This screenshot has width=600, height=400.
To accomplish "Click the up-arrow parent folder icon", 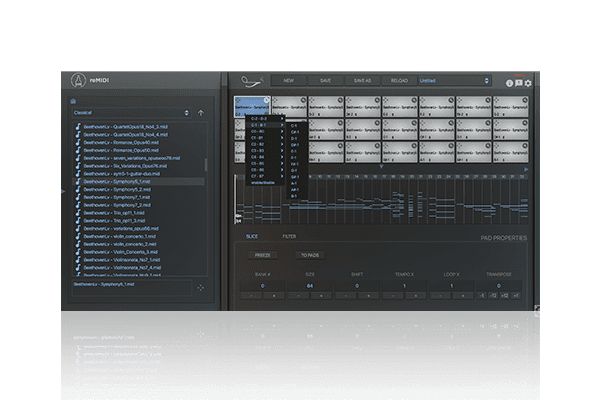I will click(x=200, y=113).
